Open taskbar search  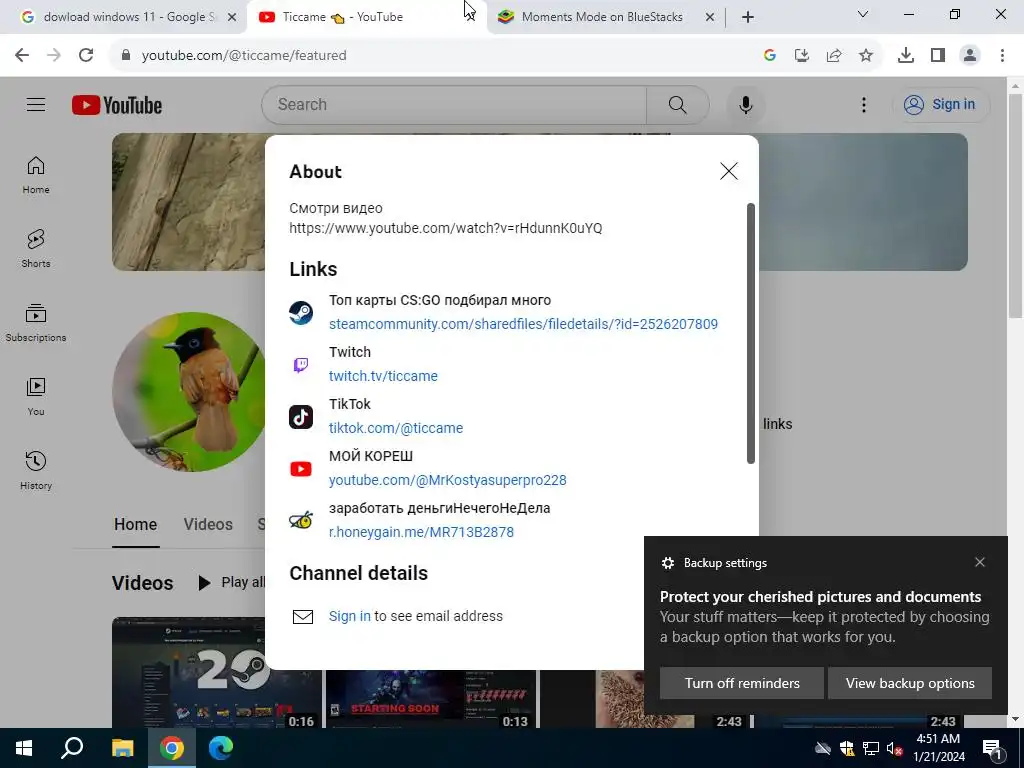(x=72, y=748)
